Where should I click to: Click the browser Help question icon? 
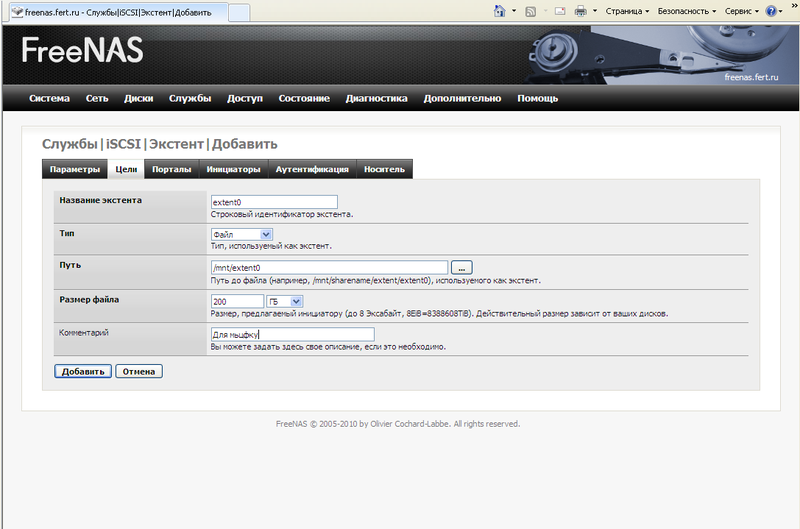(771, 11)
